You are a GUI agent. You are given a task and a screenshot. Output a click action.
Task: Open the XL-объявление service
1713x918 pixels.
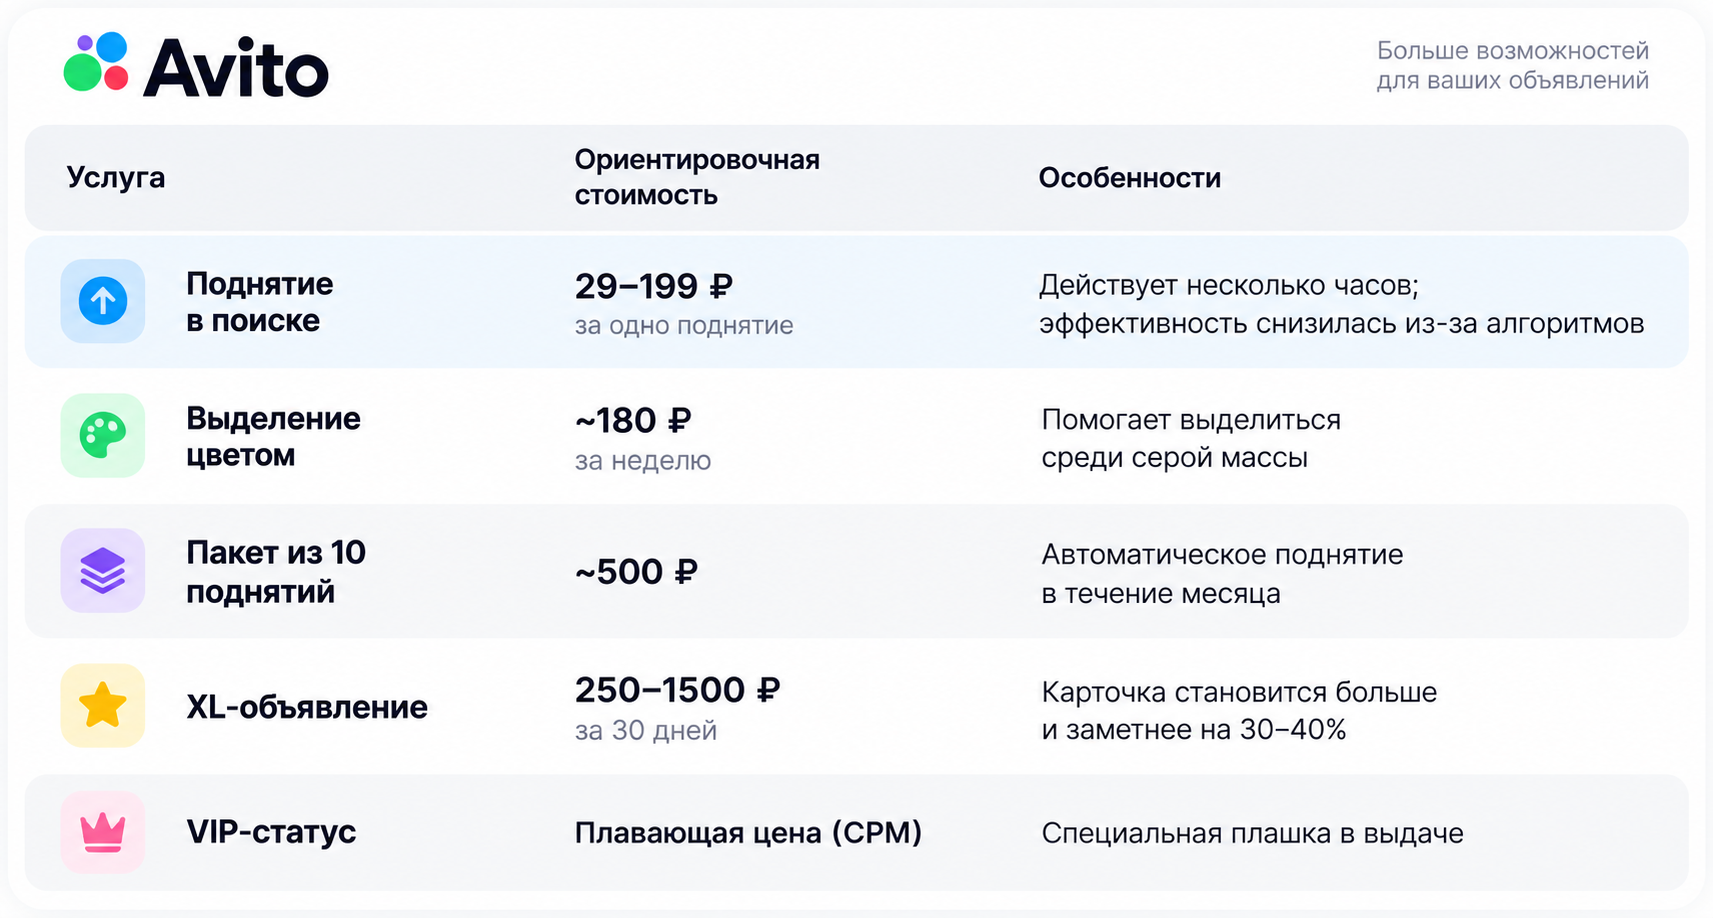pyautogui.click(x=307, y=707)
